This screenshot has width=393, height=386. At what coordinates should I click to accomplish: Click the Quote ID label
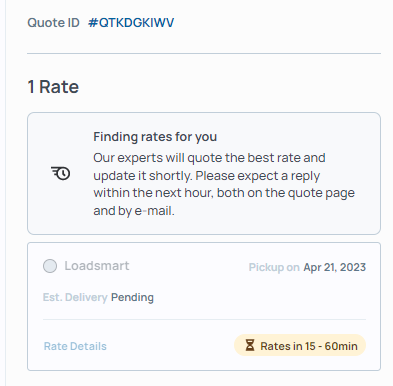pyautogui.click(x=53, y=23)
